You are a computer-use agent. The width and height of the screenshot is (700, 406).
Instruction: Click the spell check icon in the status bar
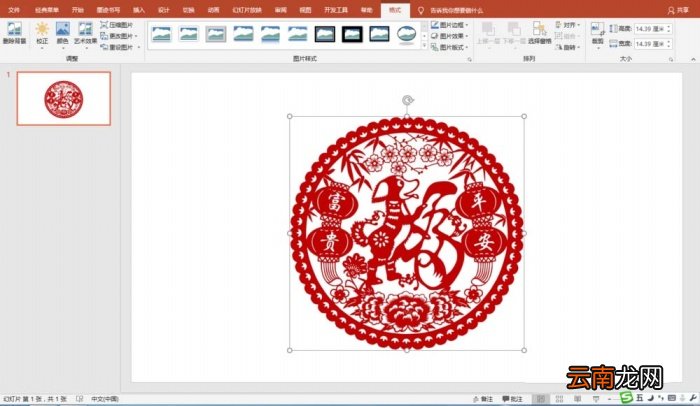point(79,399)
